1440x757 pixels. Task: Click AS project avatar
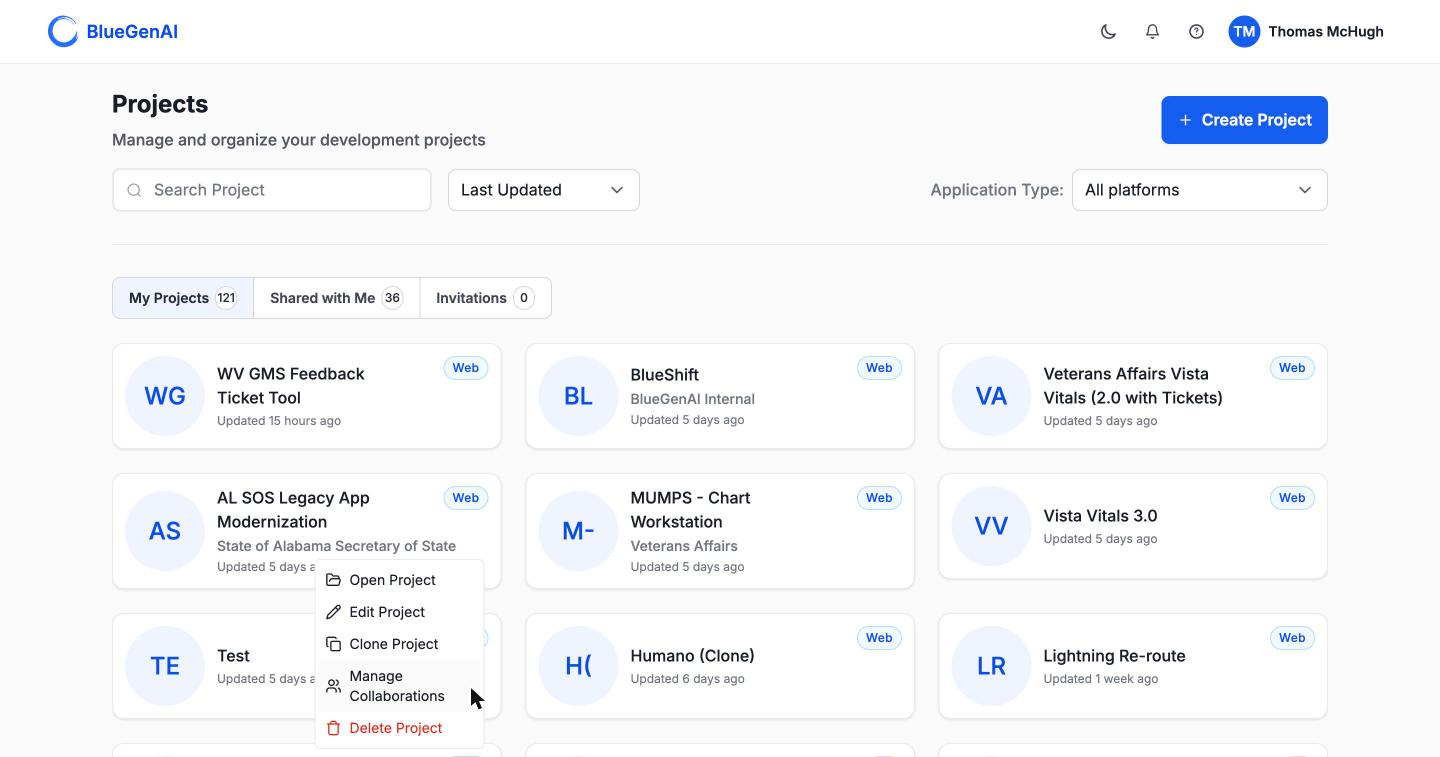[165, 531]
